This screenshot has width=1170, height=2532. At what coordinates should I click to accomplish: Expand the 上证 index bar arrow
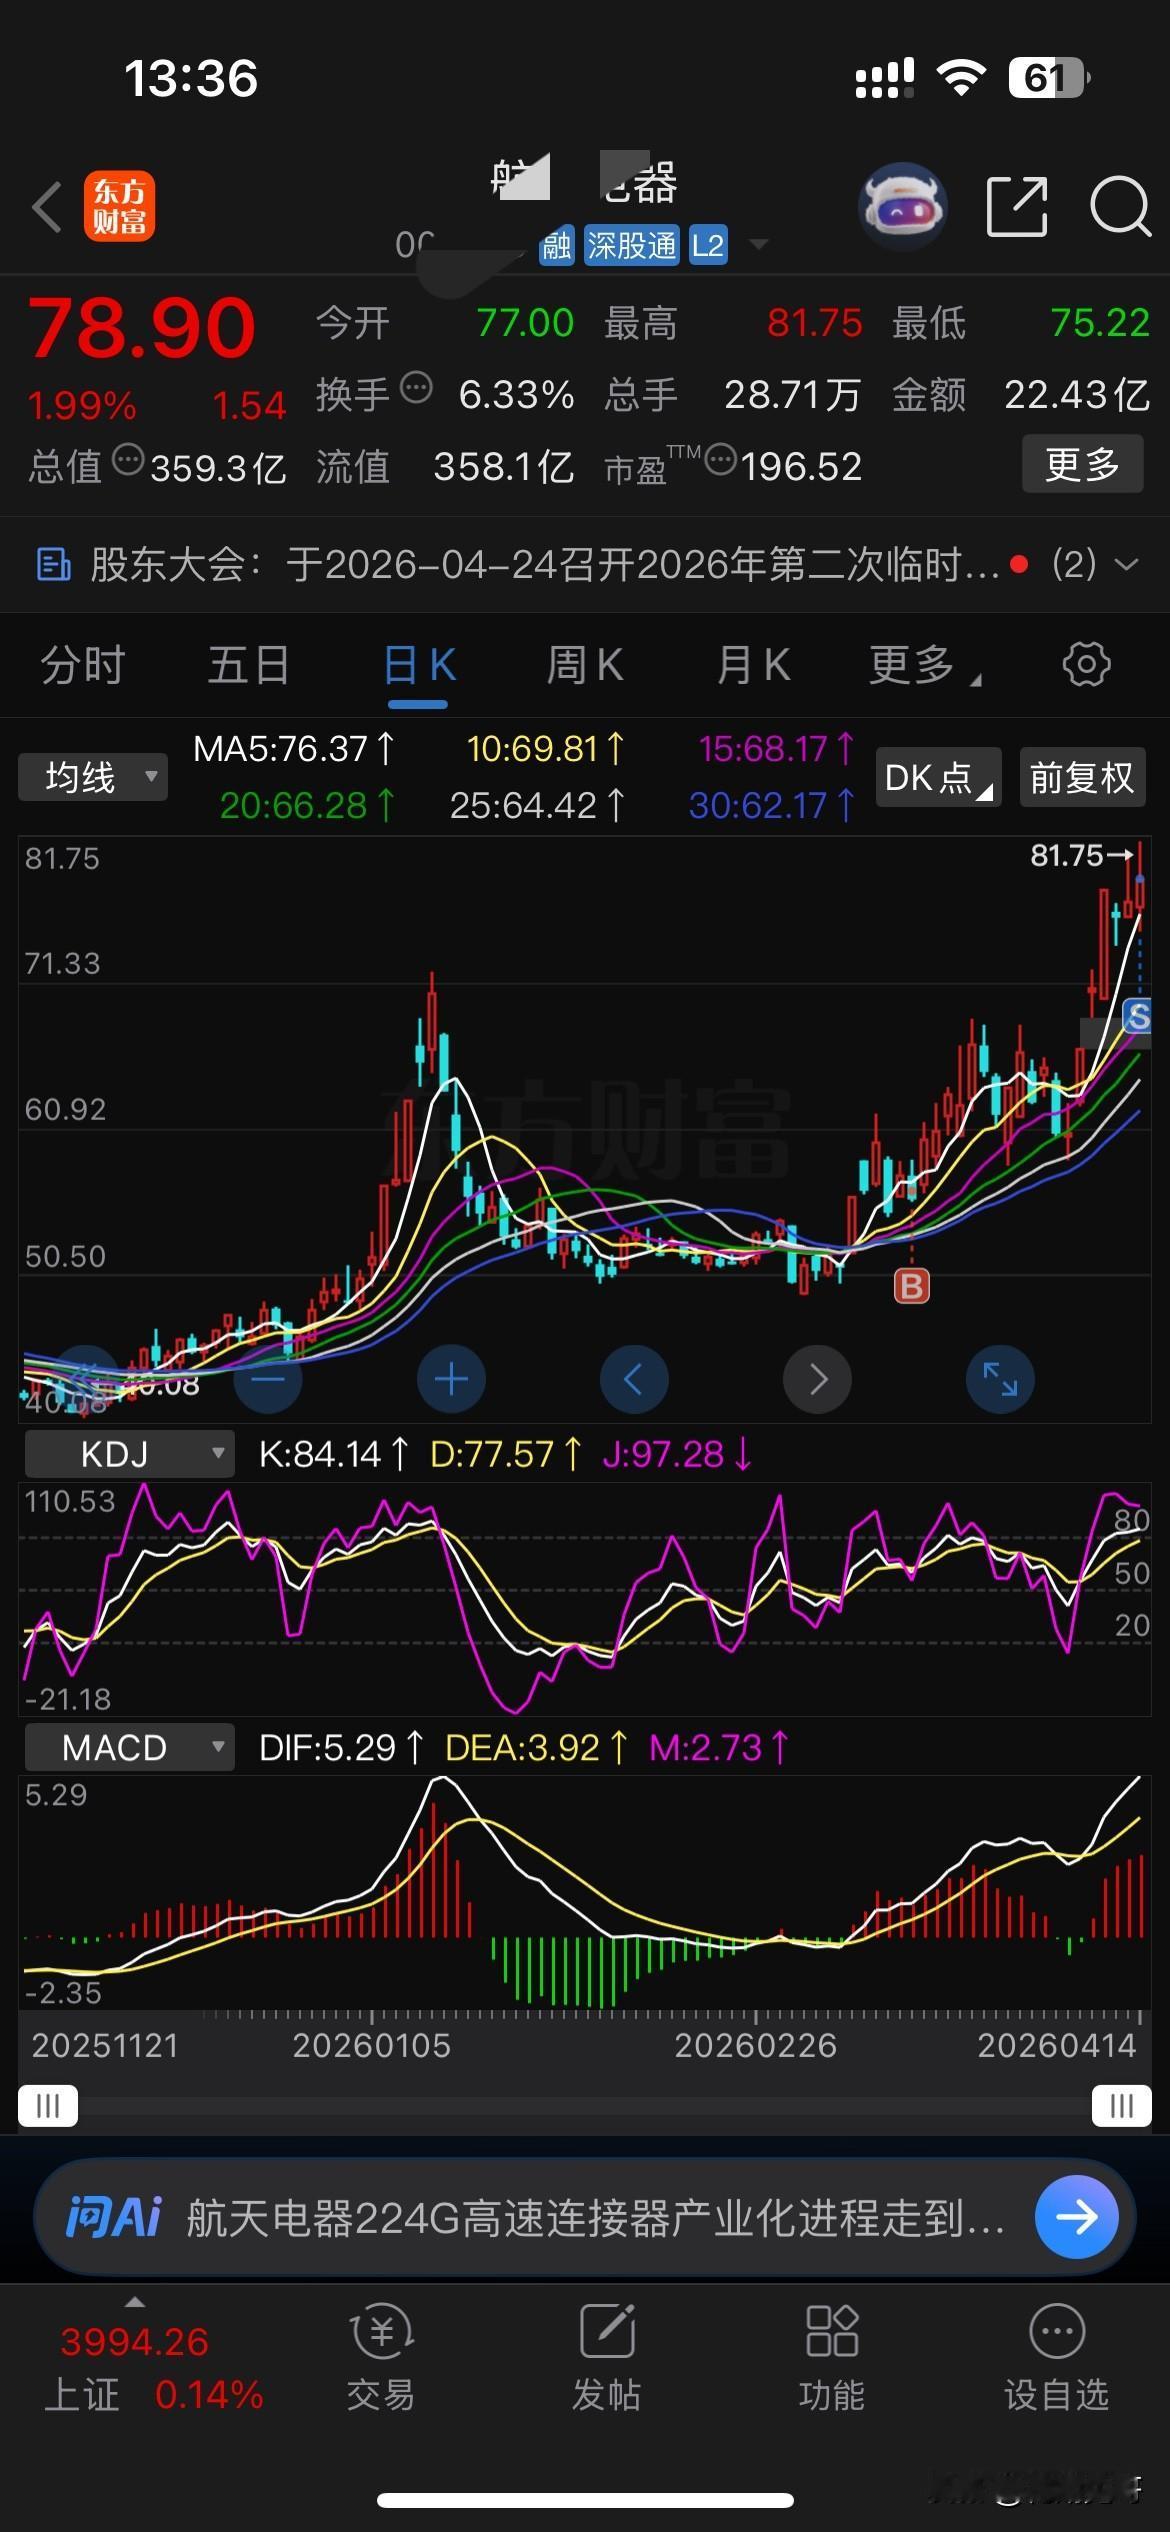(134, 2302)
